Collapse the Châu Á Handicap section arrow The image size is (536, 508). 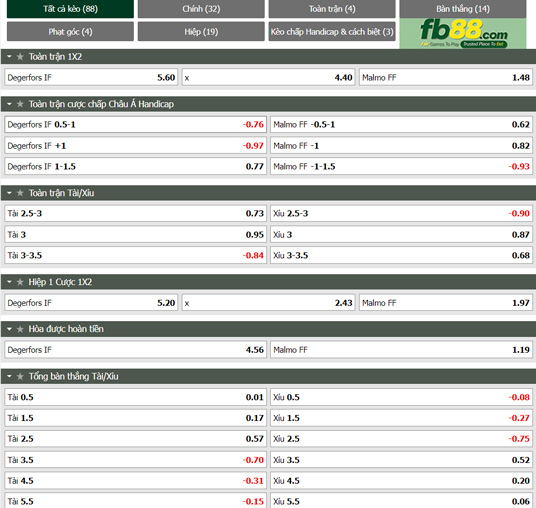9,104
